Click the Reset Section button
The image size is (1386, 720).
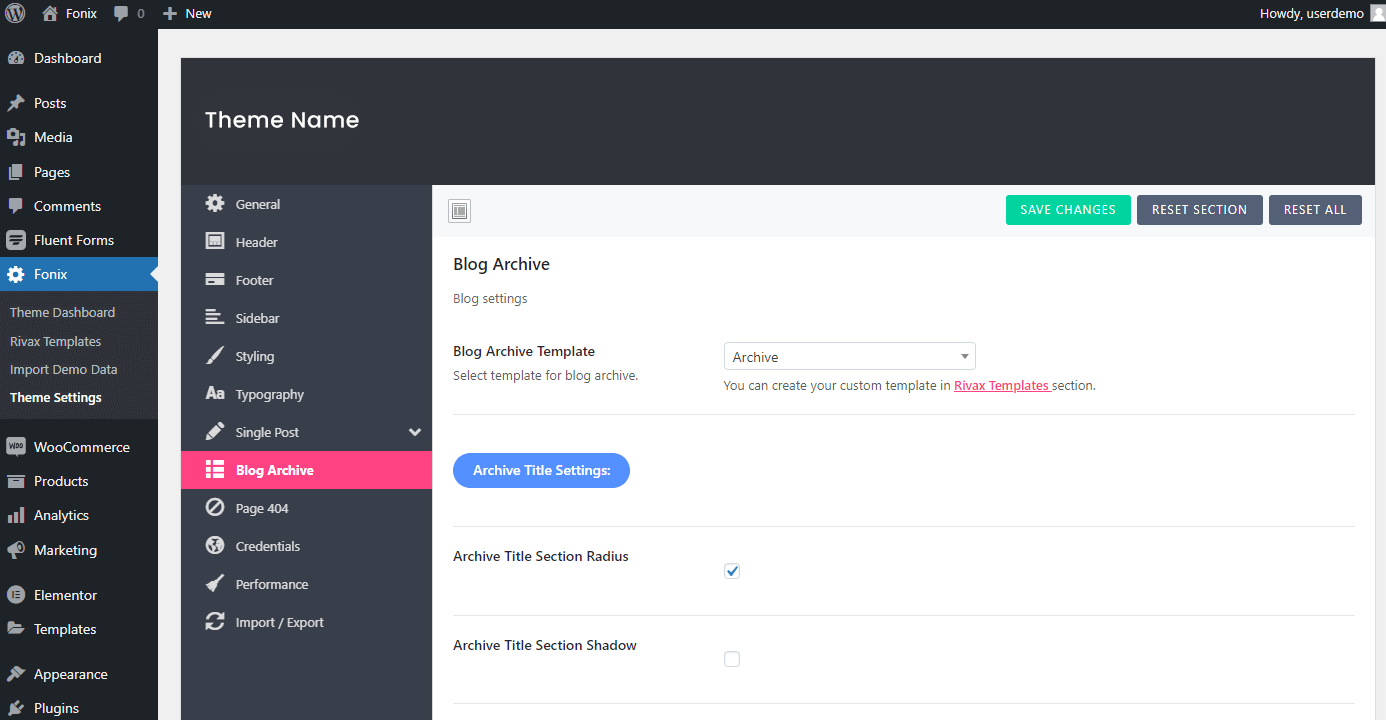click(1200, 210)
